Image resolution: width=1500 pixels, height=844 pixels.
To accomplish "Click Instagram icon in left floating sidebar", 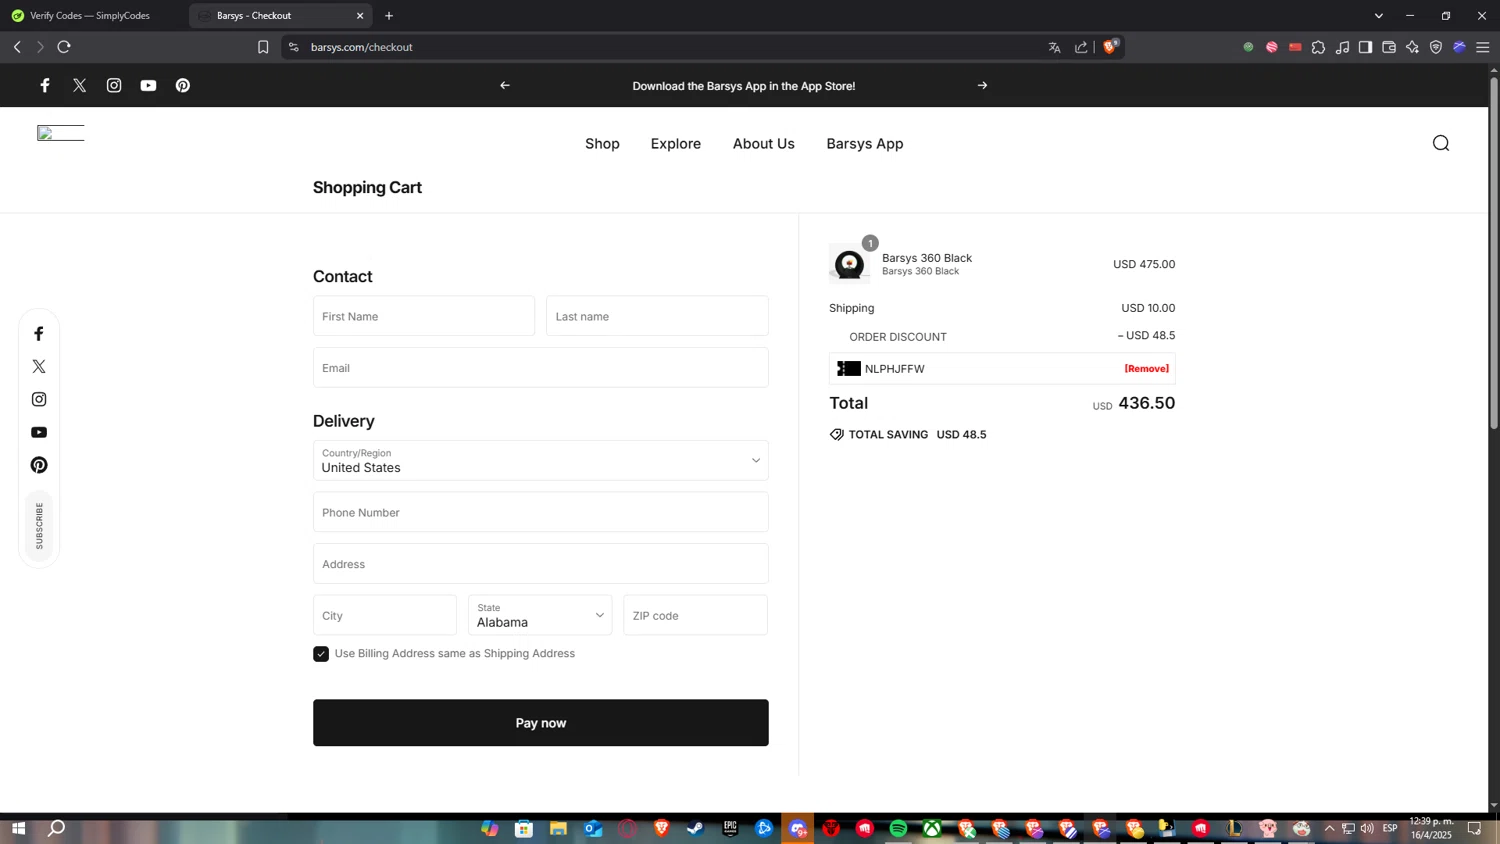I will click(x=39, y=400).
